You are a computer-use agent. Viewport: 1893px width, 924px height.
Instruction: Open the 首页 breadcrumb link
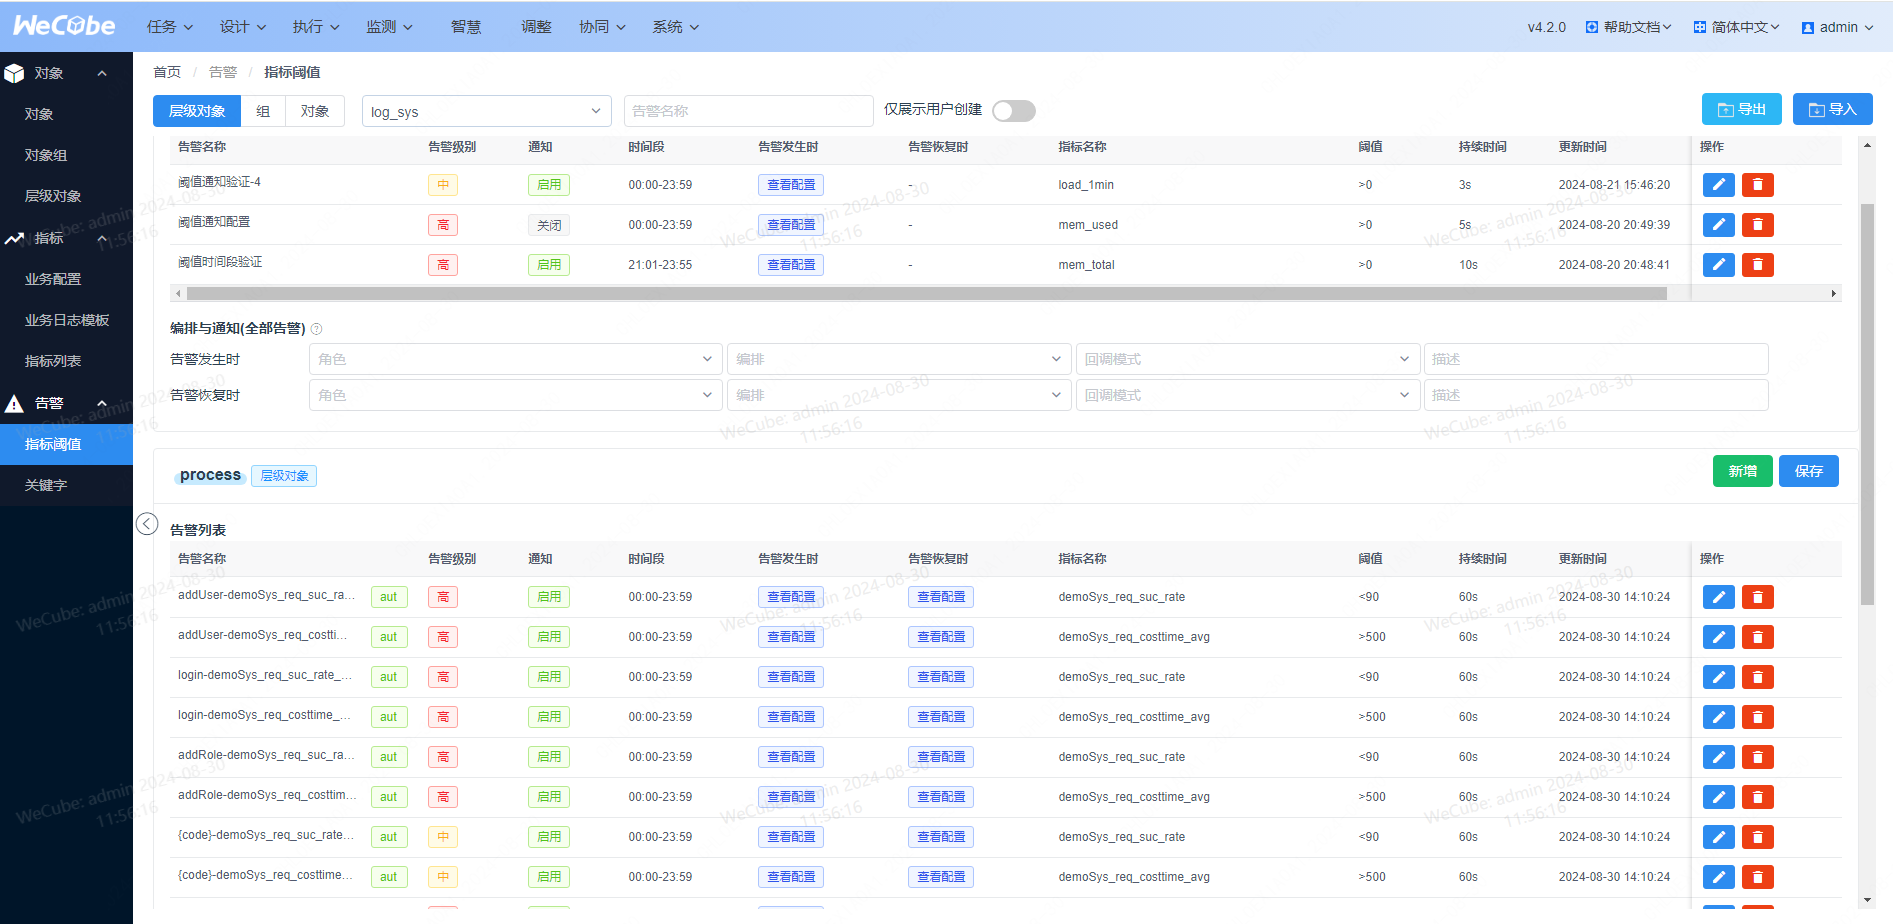tap(167, 72)
